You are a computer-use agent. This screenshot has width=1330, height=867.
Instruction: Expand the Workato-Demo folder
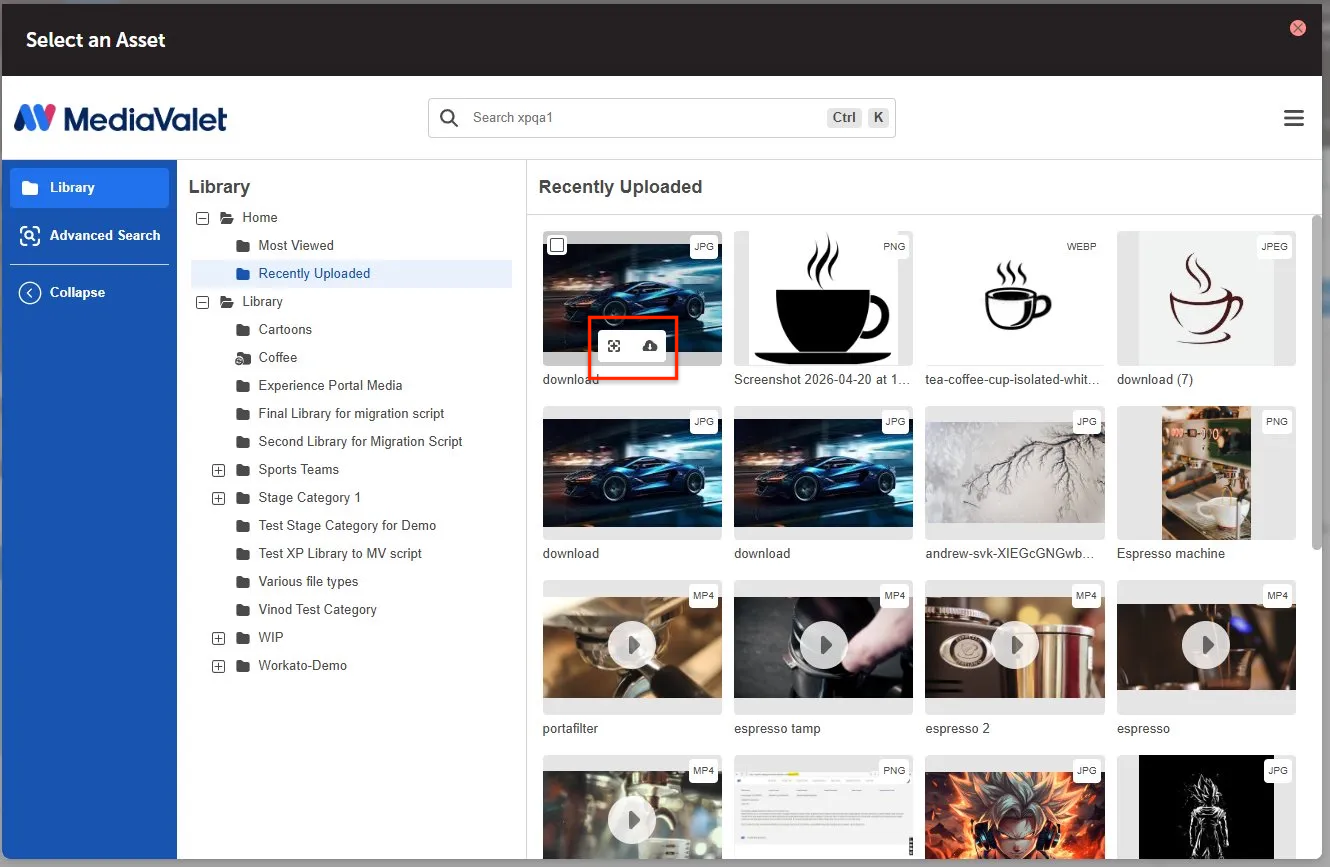[218, 666]
